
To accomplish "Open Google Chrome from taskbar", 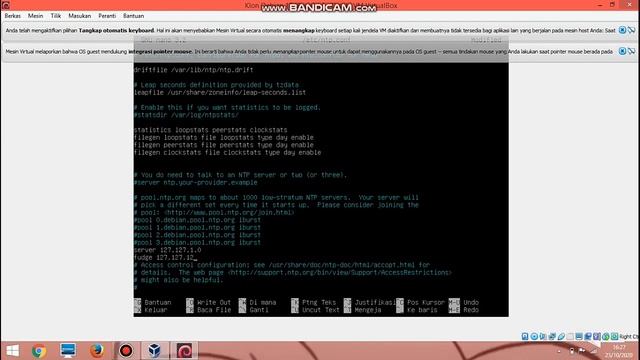I will pos(39,351).
